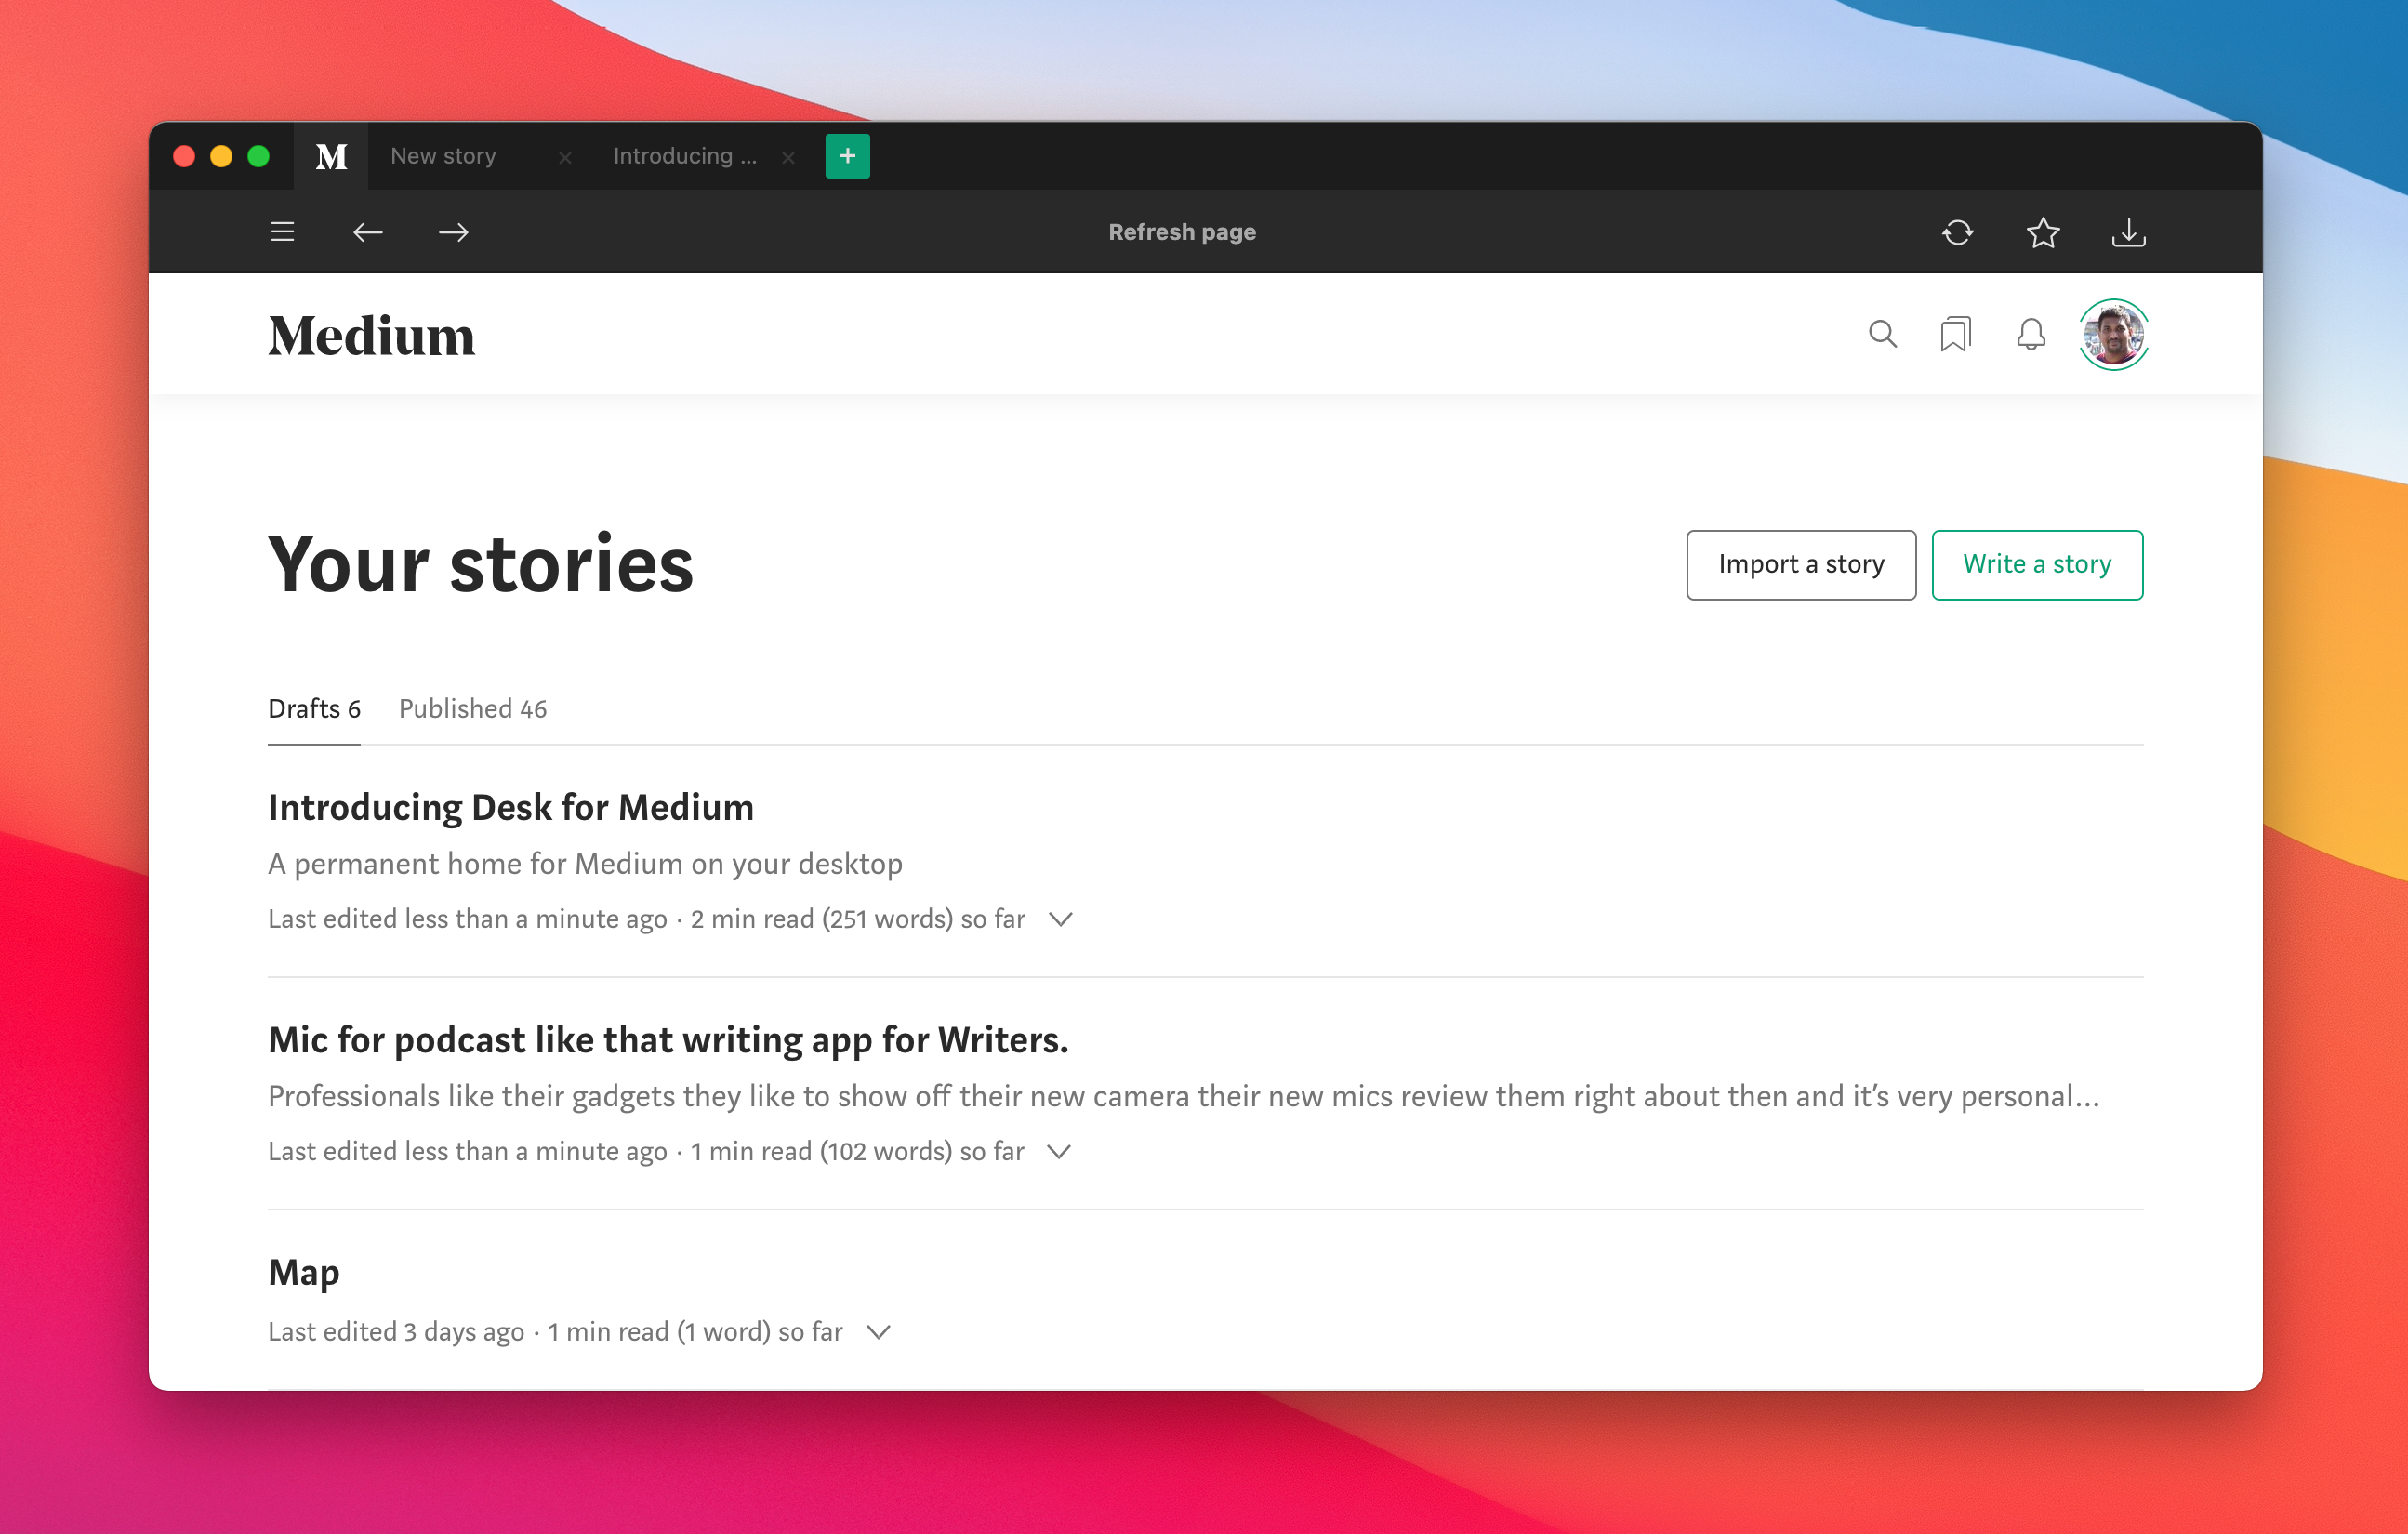
Task: Click the Refresh page title text
Action: (x=1182, y=232)
